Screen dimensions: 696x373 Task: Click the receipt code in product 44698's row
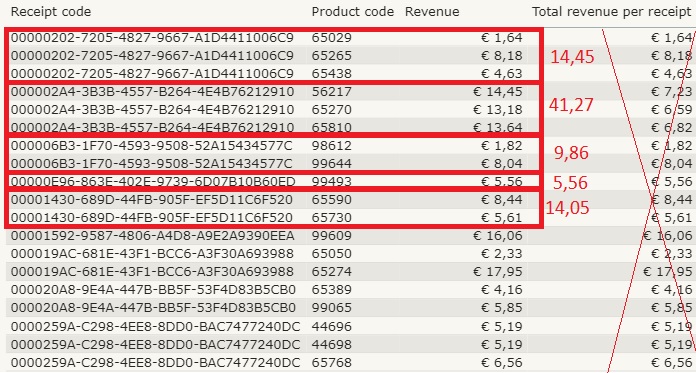coord(155,344)
